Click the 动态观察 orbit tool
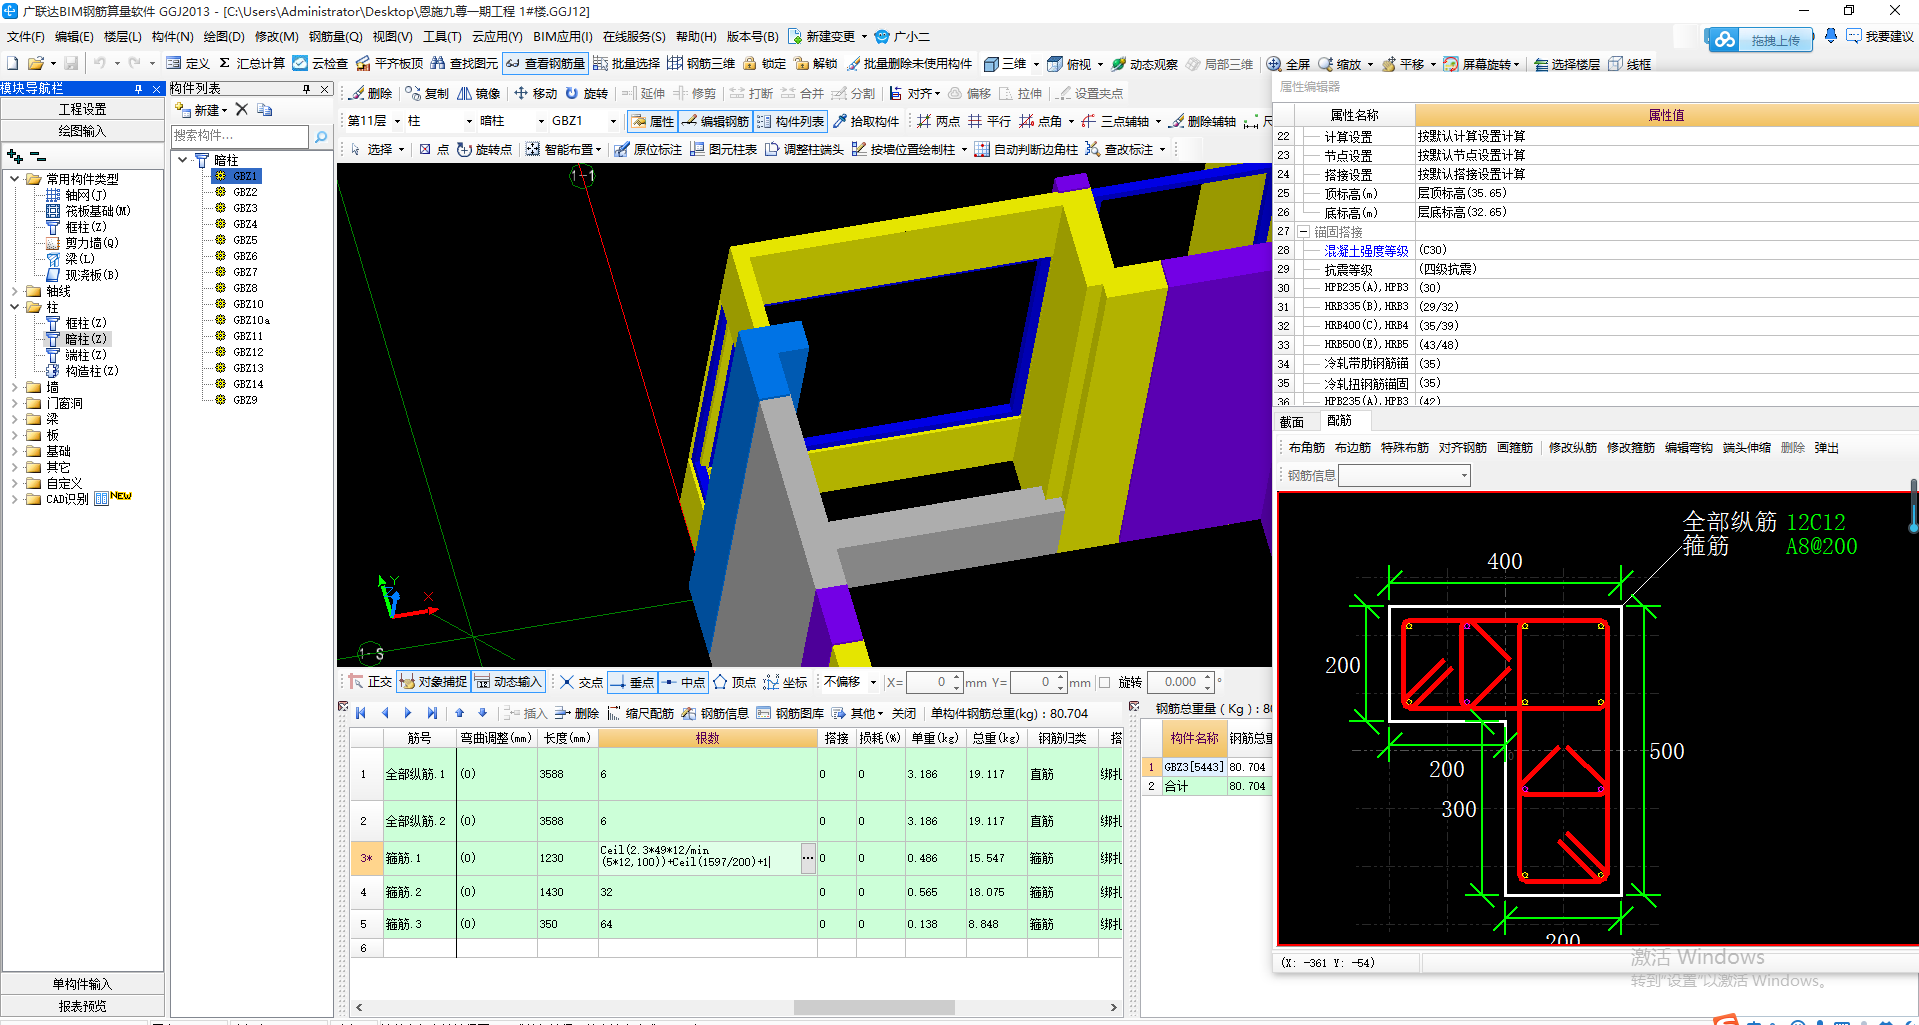Screen dimensions: 1919x1025 [1145, 63]
